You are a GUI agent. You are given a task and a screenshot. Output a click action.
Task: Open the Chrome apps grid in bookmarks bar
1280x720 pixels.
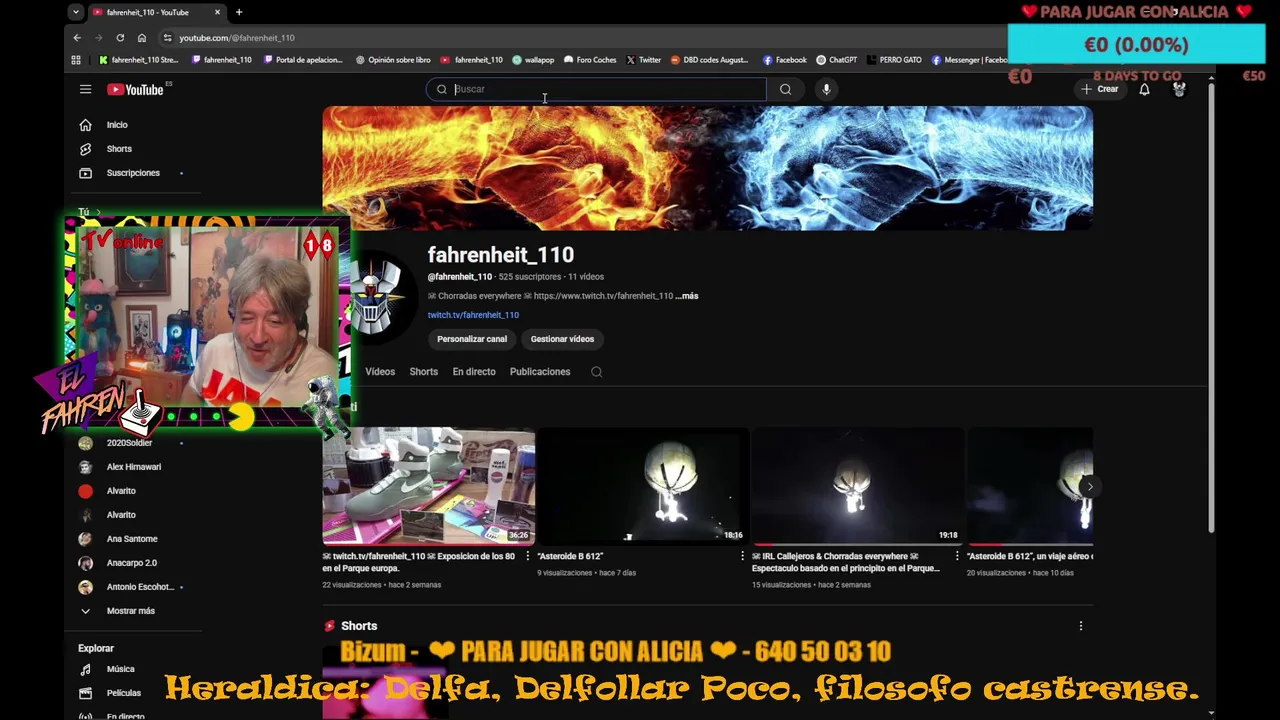coord(76,60)
